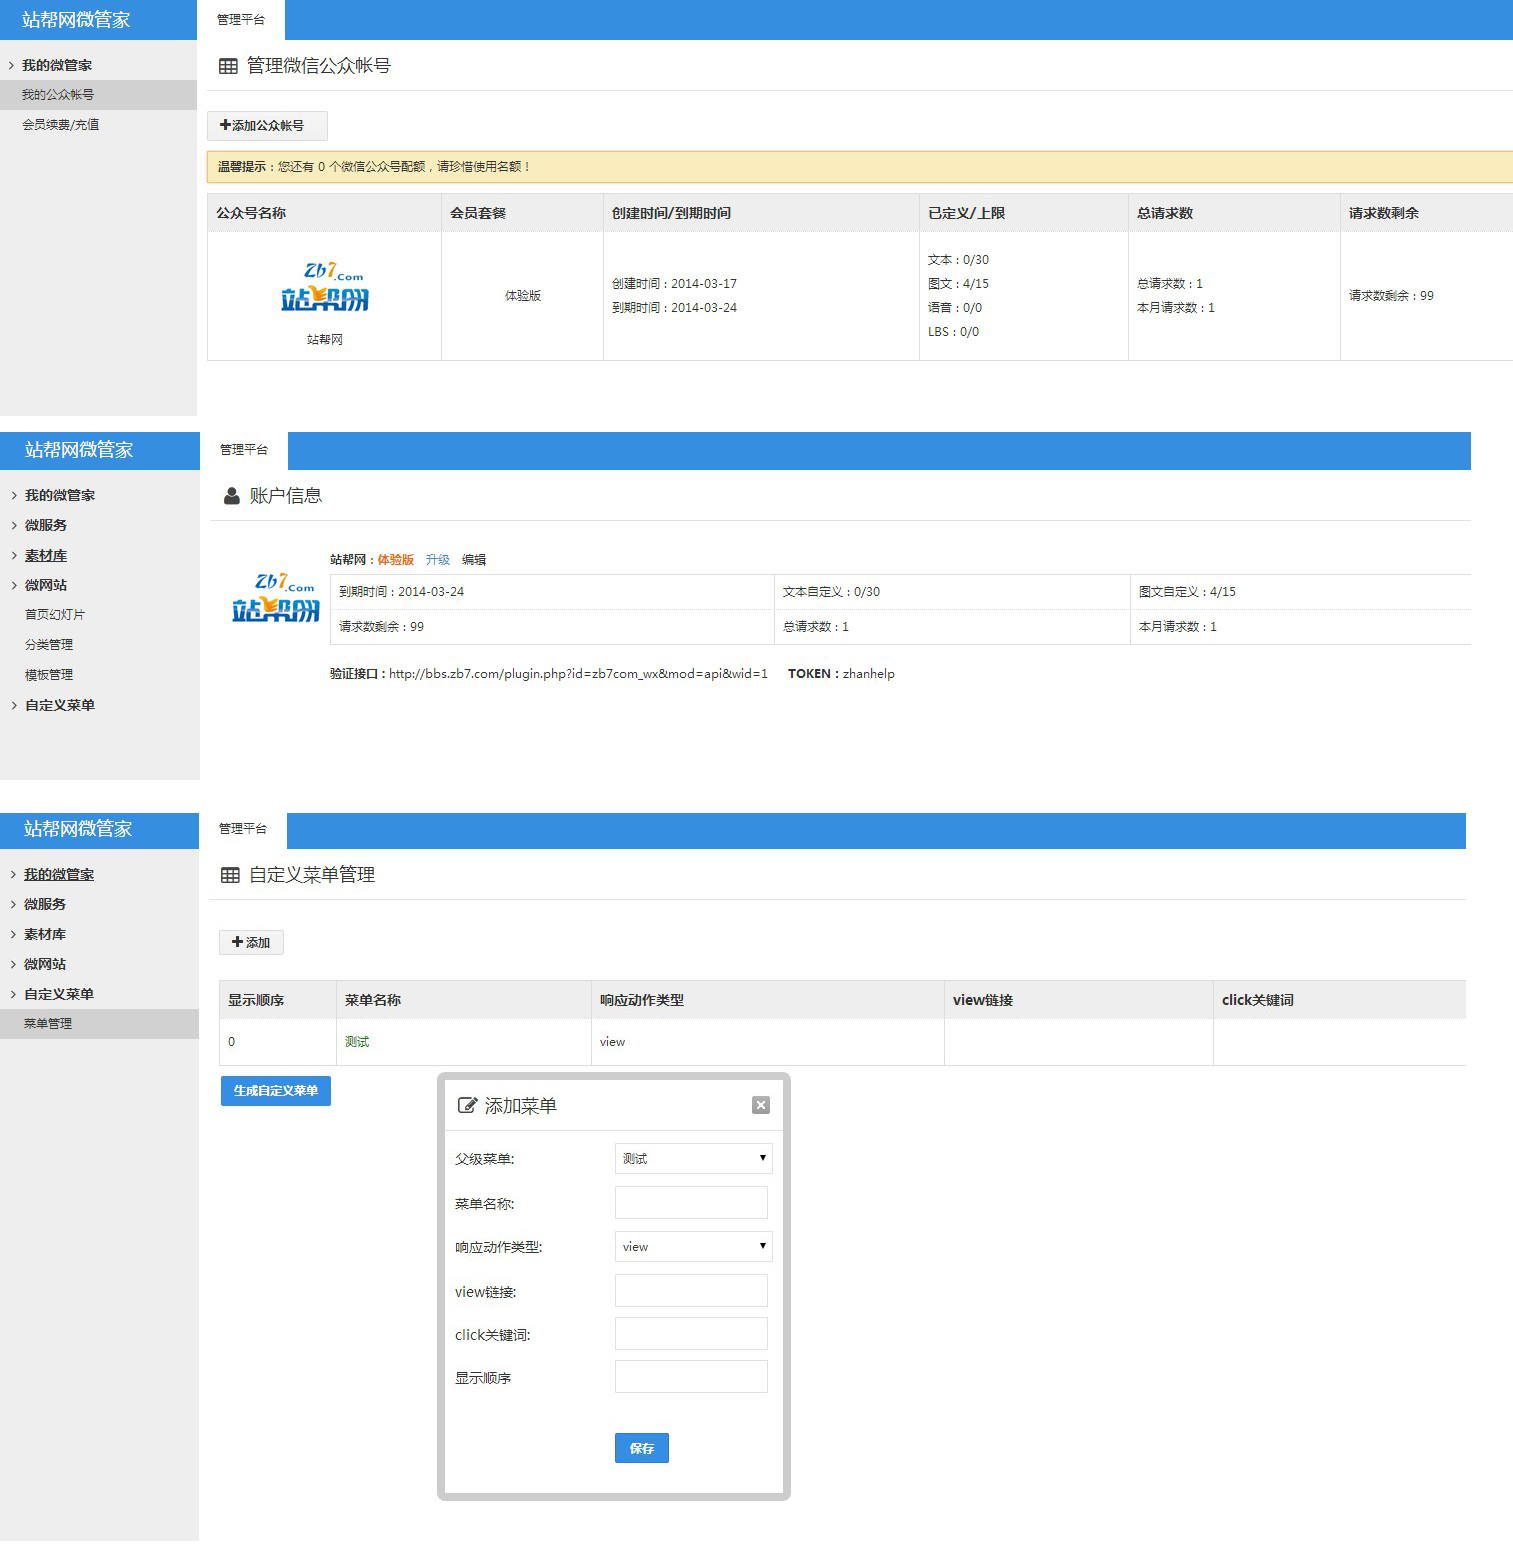Click the 添加 button in menu management
This screenshot has height=1554, width=1513.
tap(251, 942)
